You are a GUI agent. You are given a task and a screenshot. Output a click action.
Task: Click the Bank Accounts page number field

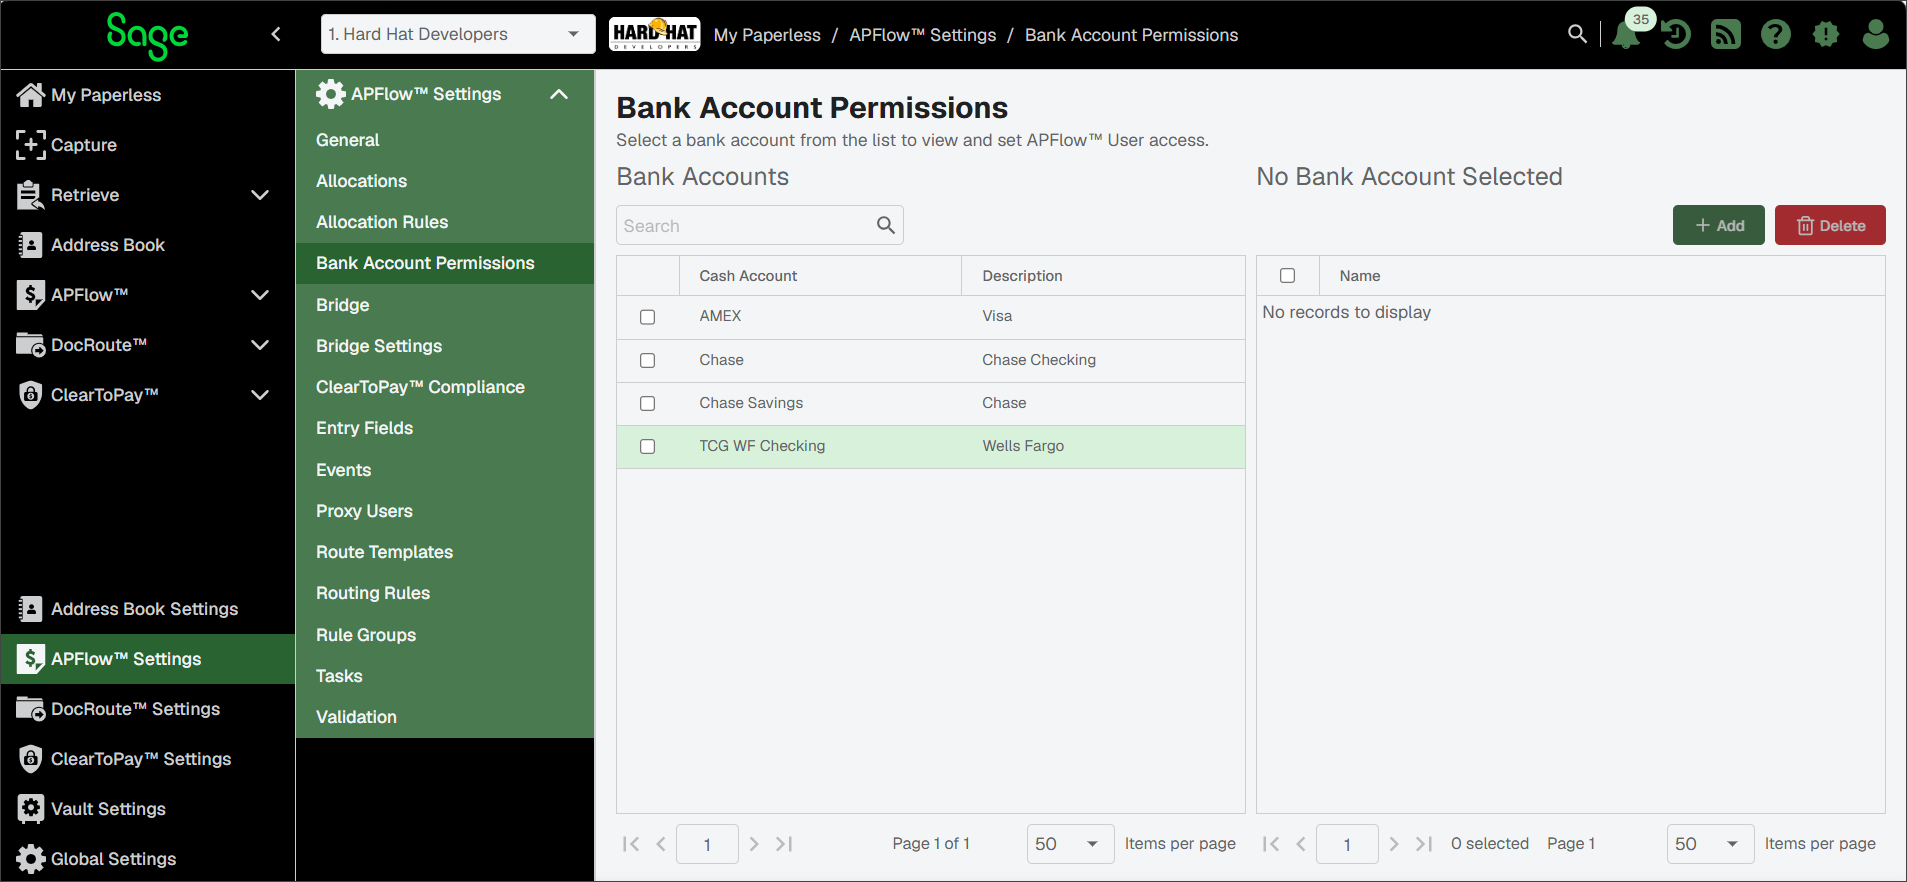707,844
